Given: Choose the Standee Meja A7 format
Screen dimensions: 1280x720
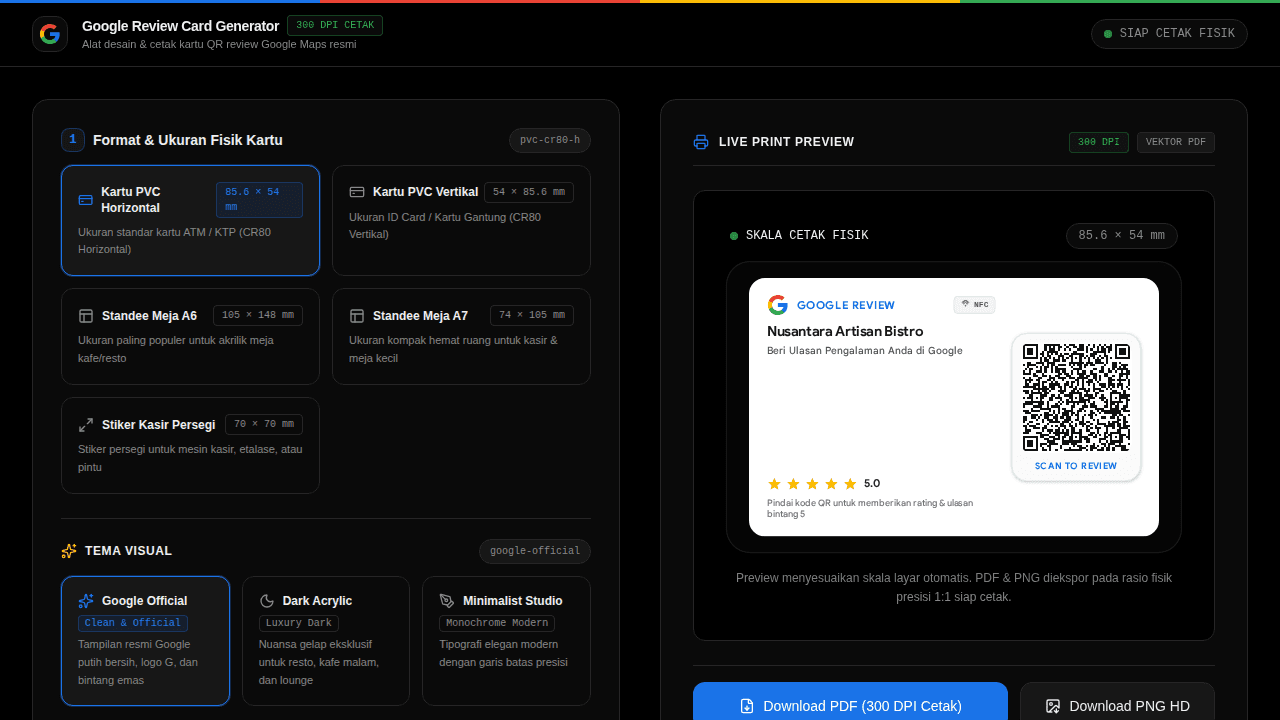Looking at the screenshot, I should click(461, 336).
